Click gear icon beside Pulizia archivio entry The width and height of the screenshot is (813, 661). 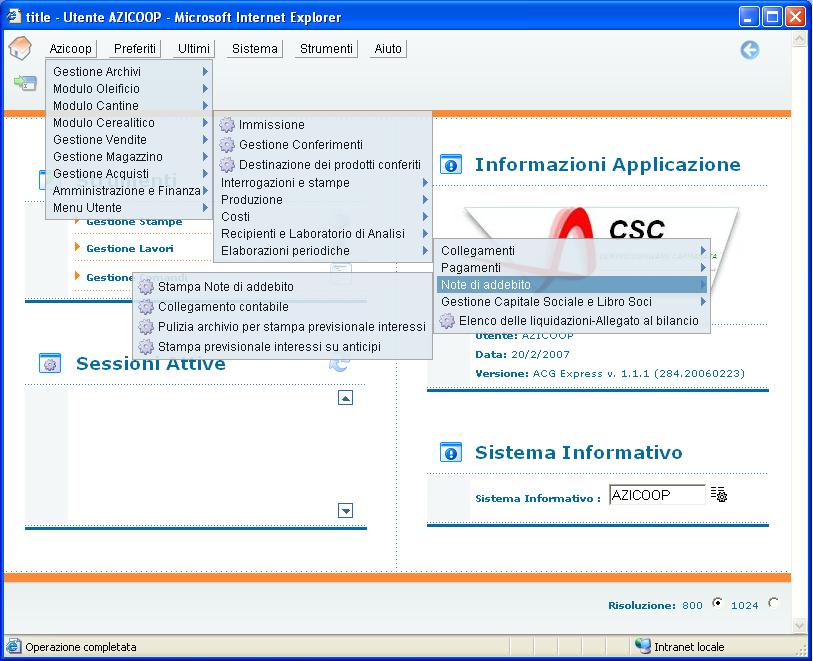pos(146,327)
